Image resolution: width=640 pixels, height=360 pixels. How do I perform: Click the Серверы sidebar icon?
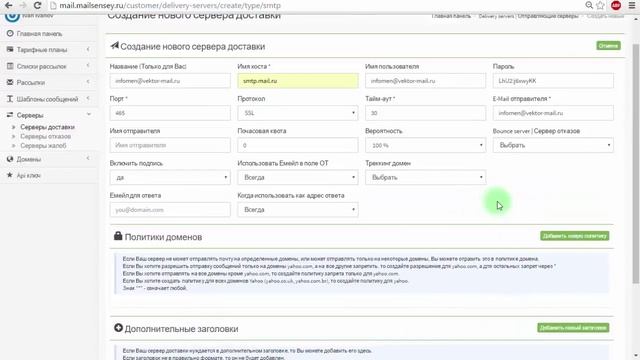(10, 115)
